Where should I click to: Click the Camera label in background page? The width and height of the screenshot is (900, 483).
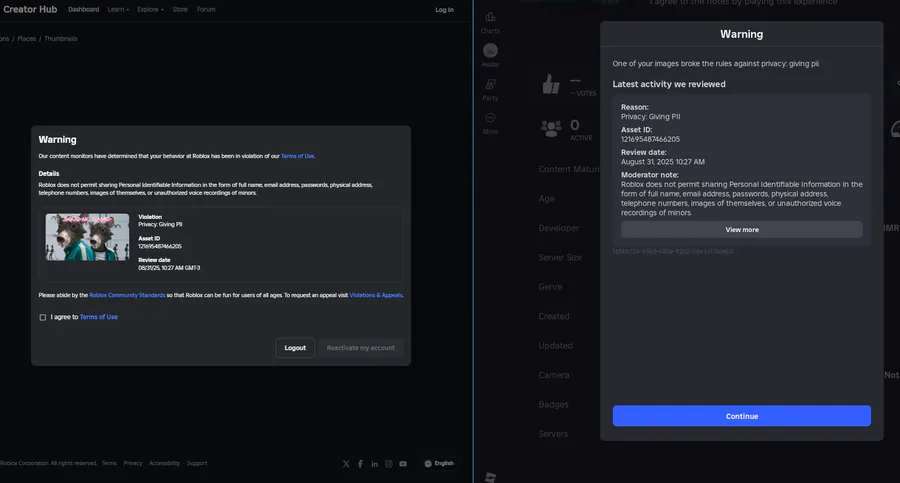click(x=554, y=375)
